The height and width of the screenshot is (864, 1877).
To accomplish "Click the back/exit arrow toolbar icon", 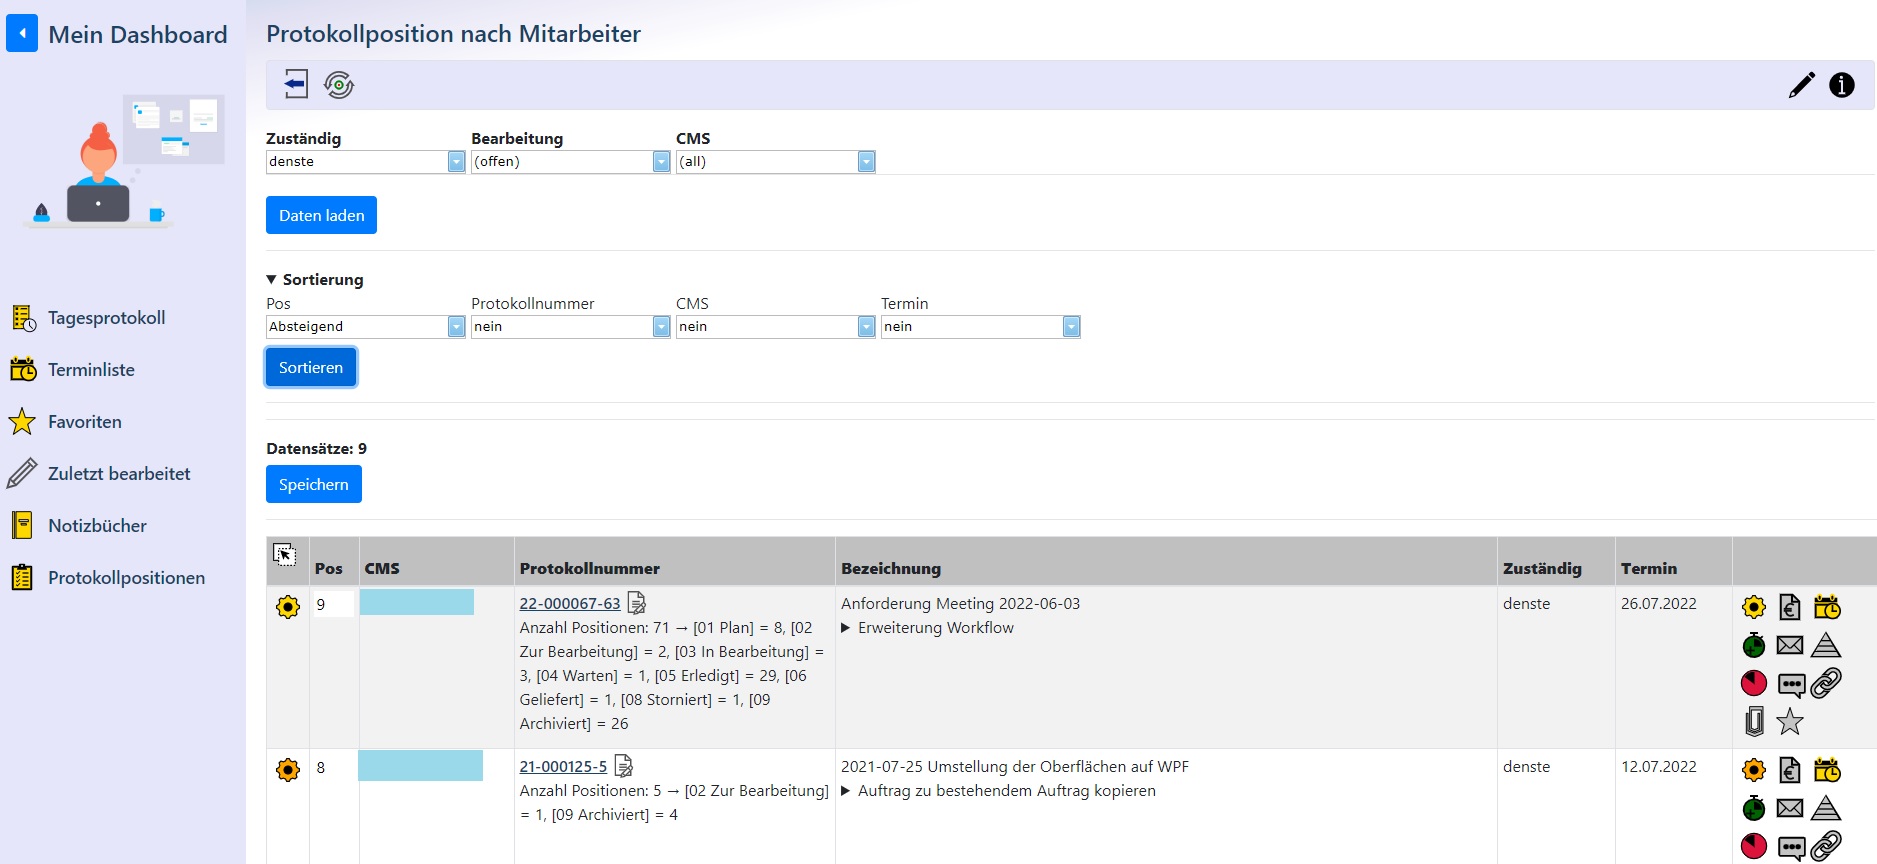I will coord(295,84).
